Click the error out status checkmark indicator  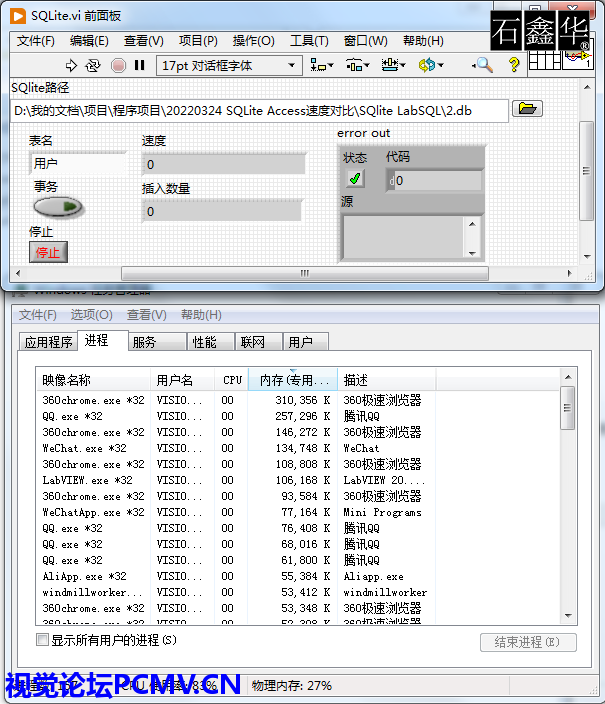click(355, 179)
